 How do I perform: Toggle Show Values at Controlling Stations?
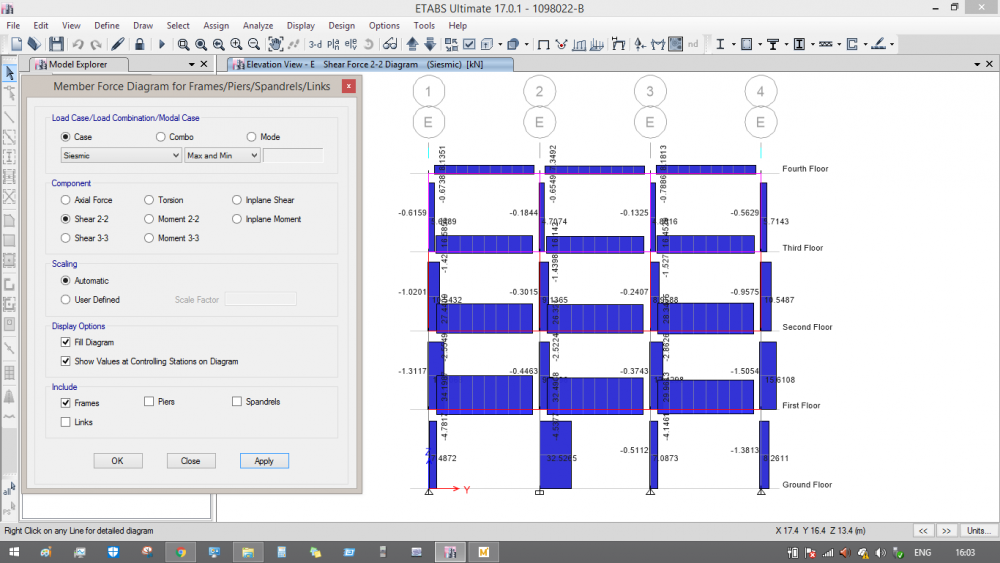(x=65, y=361)
